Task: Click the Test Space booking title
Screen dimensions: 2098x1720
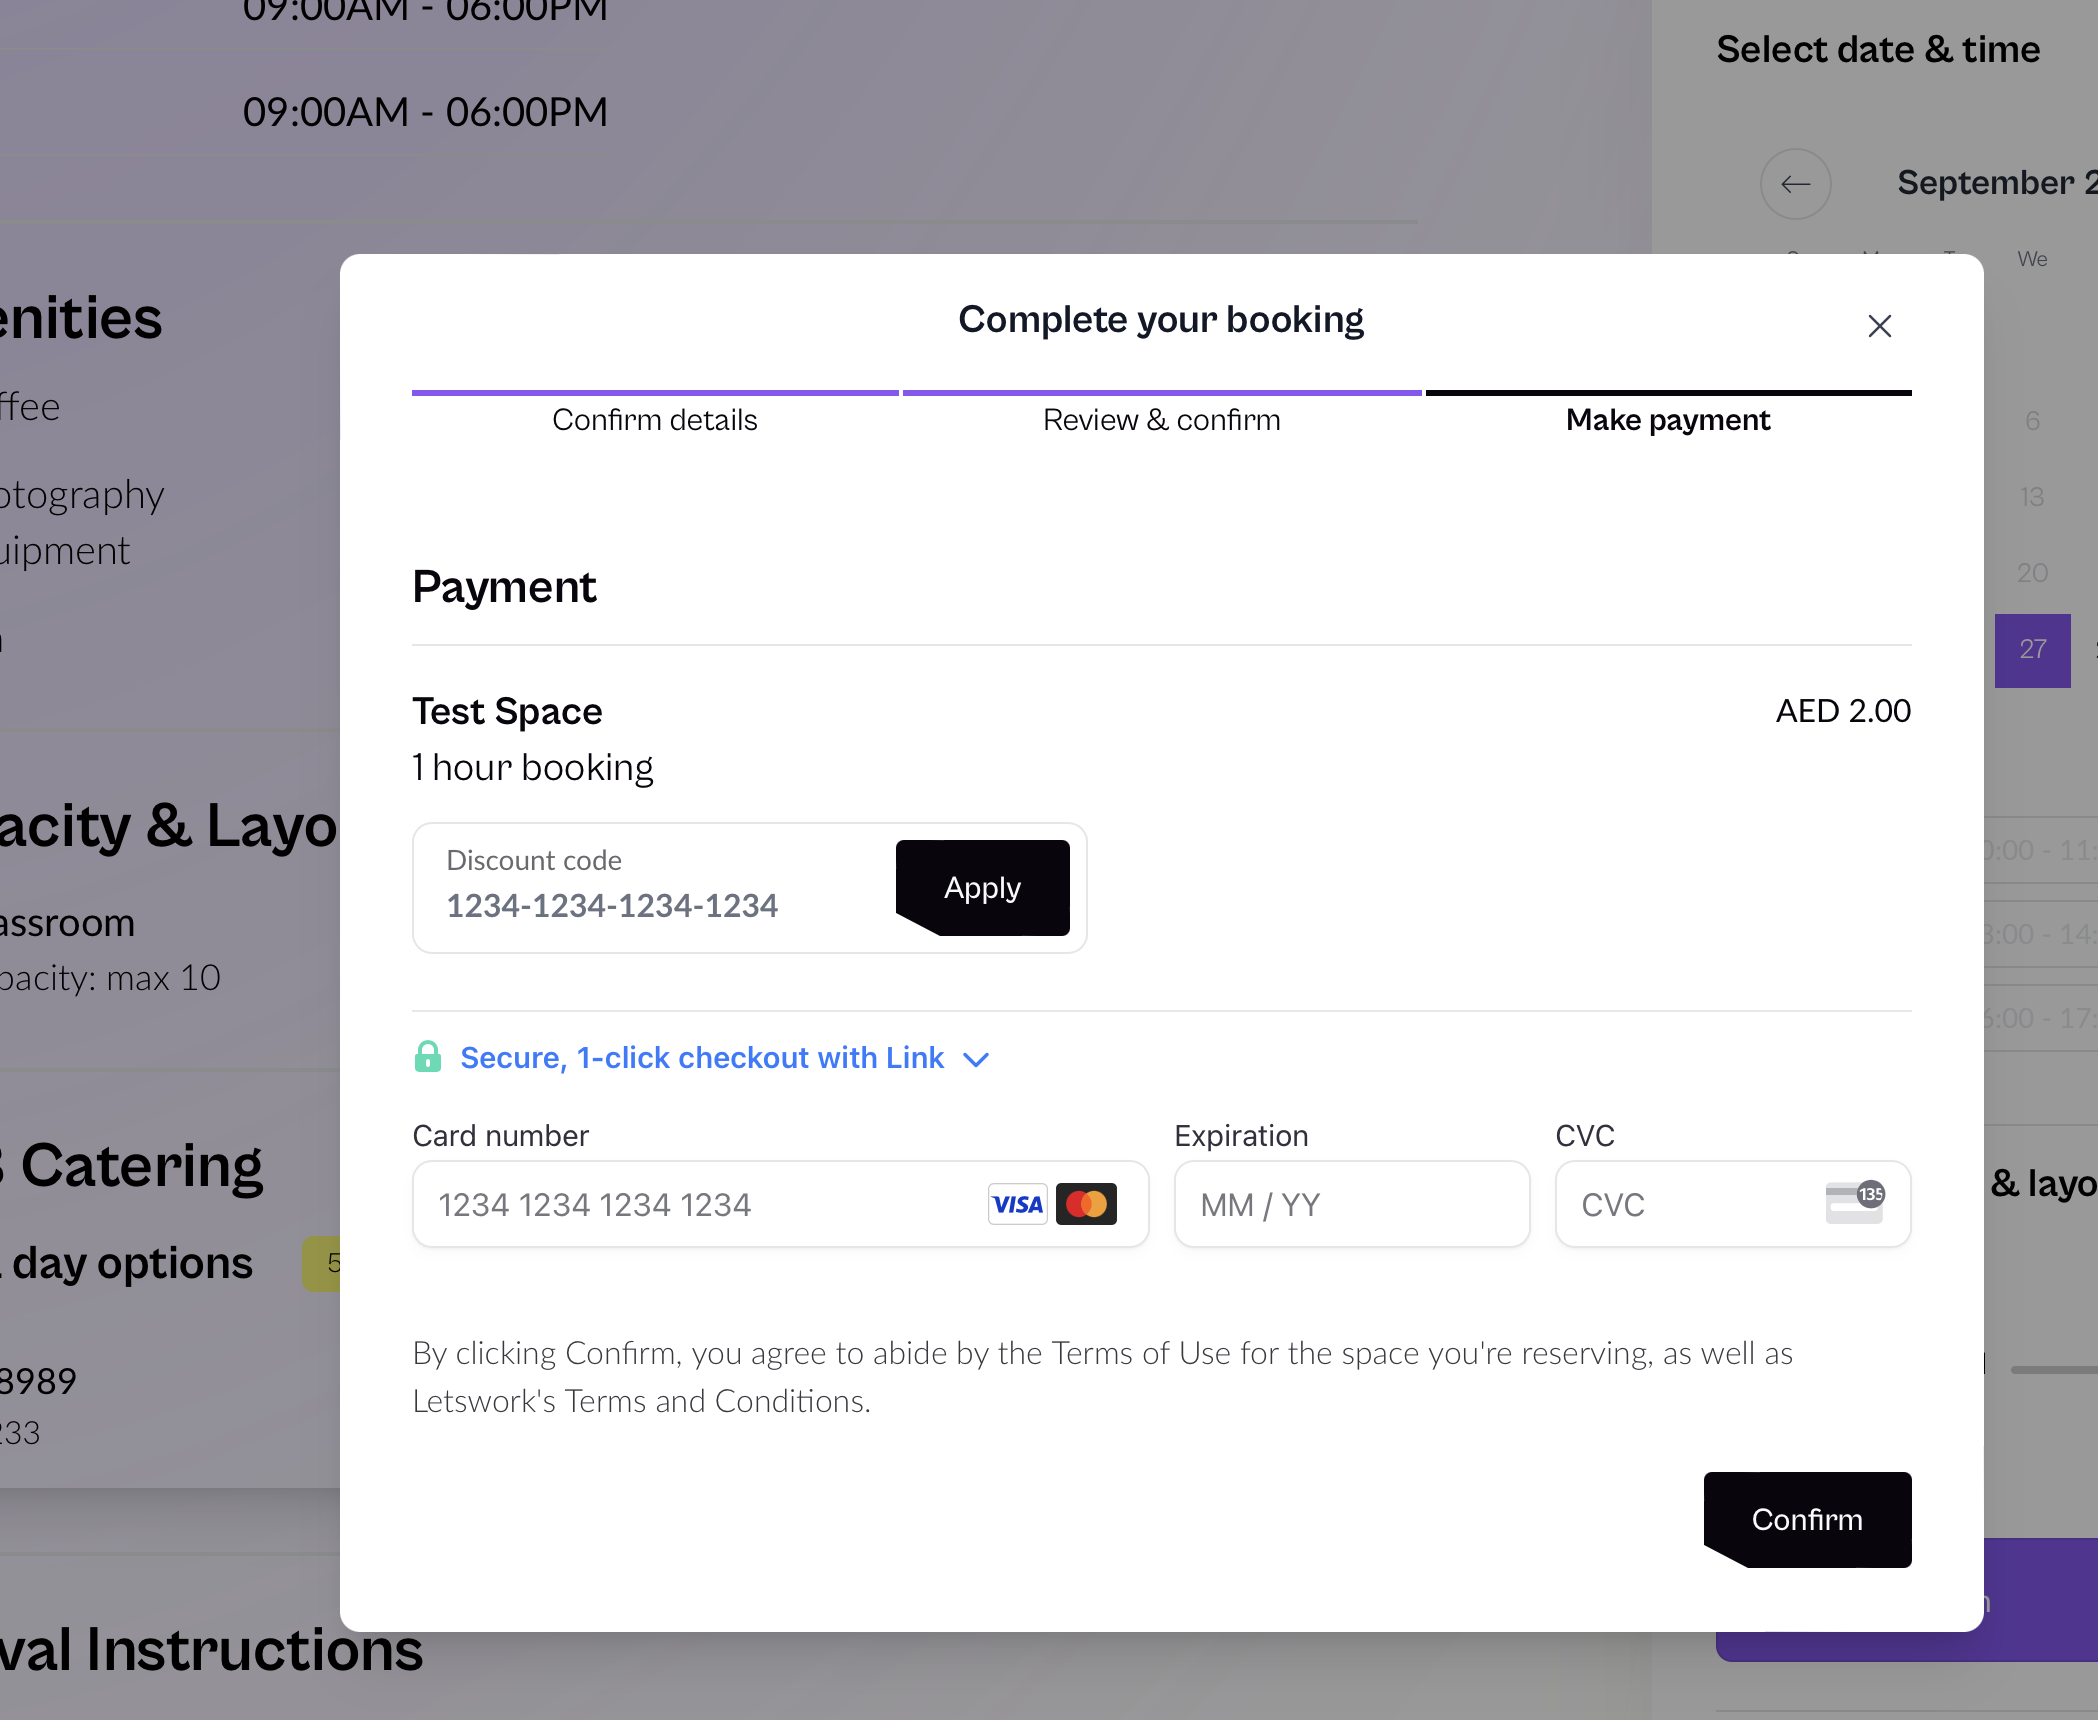Action: (x=507, y=711)
